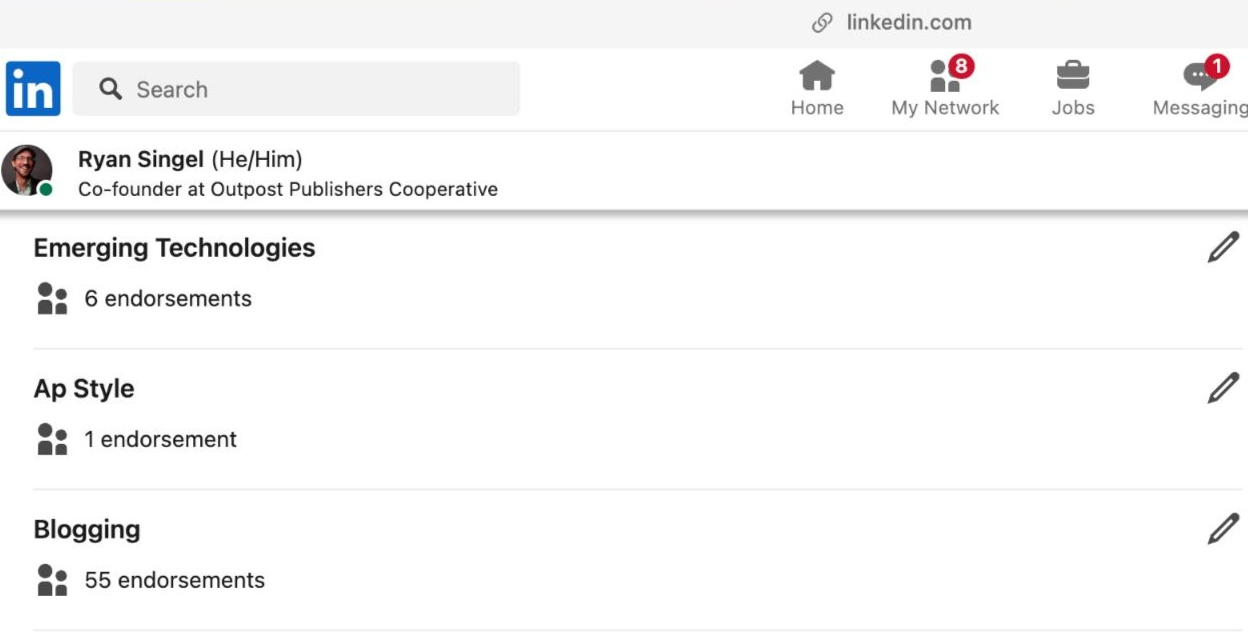
Task: Click inside the Search input field
Action: click(296, 89)
